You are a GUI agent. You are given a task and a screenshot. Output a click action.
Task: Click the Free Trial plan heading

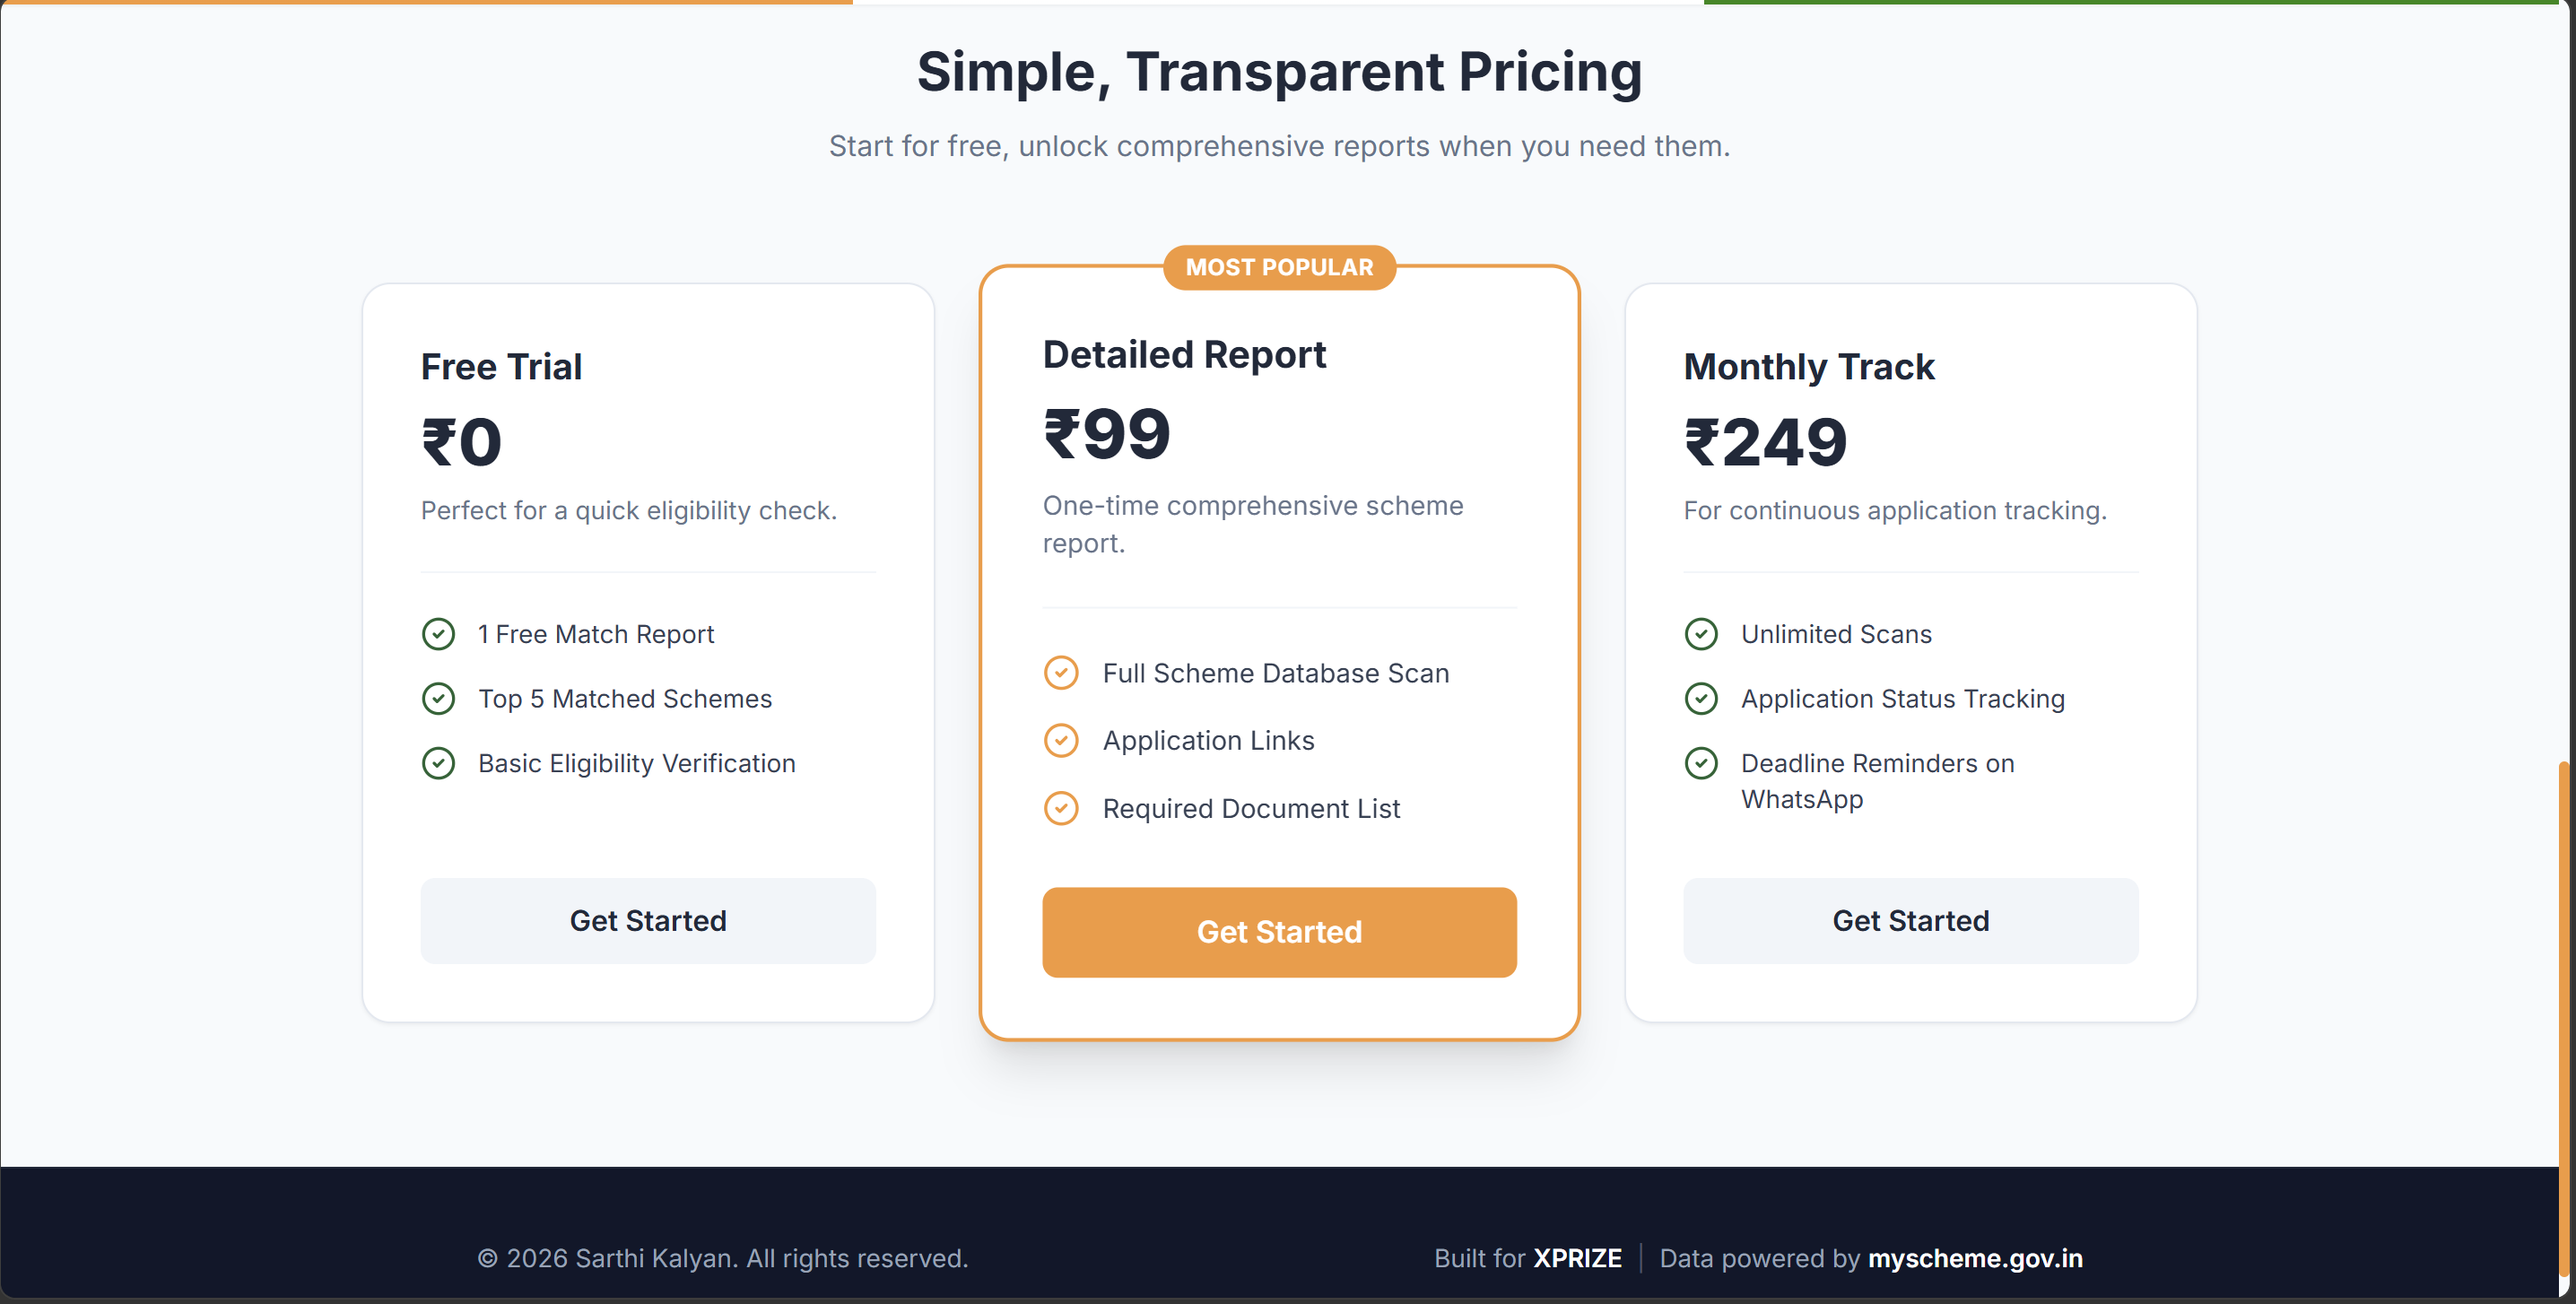click(501, 367)
